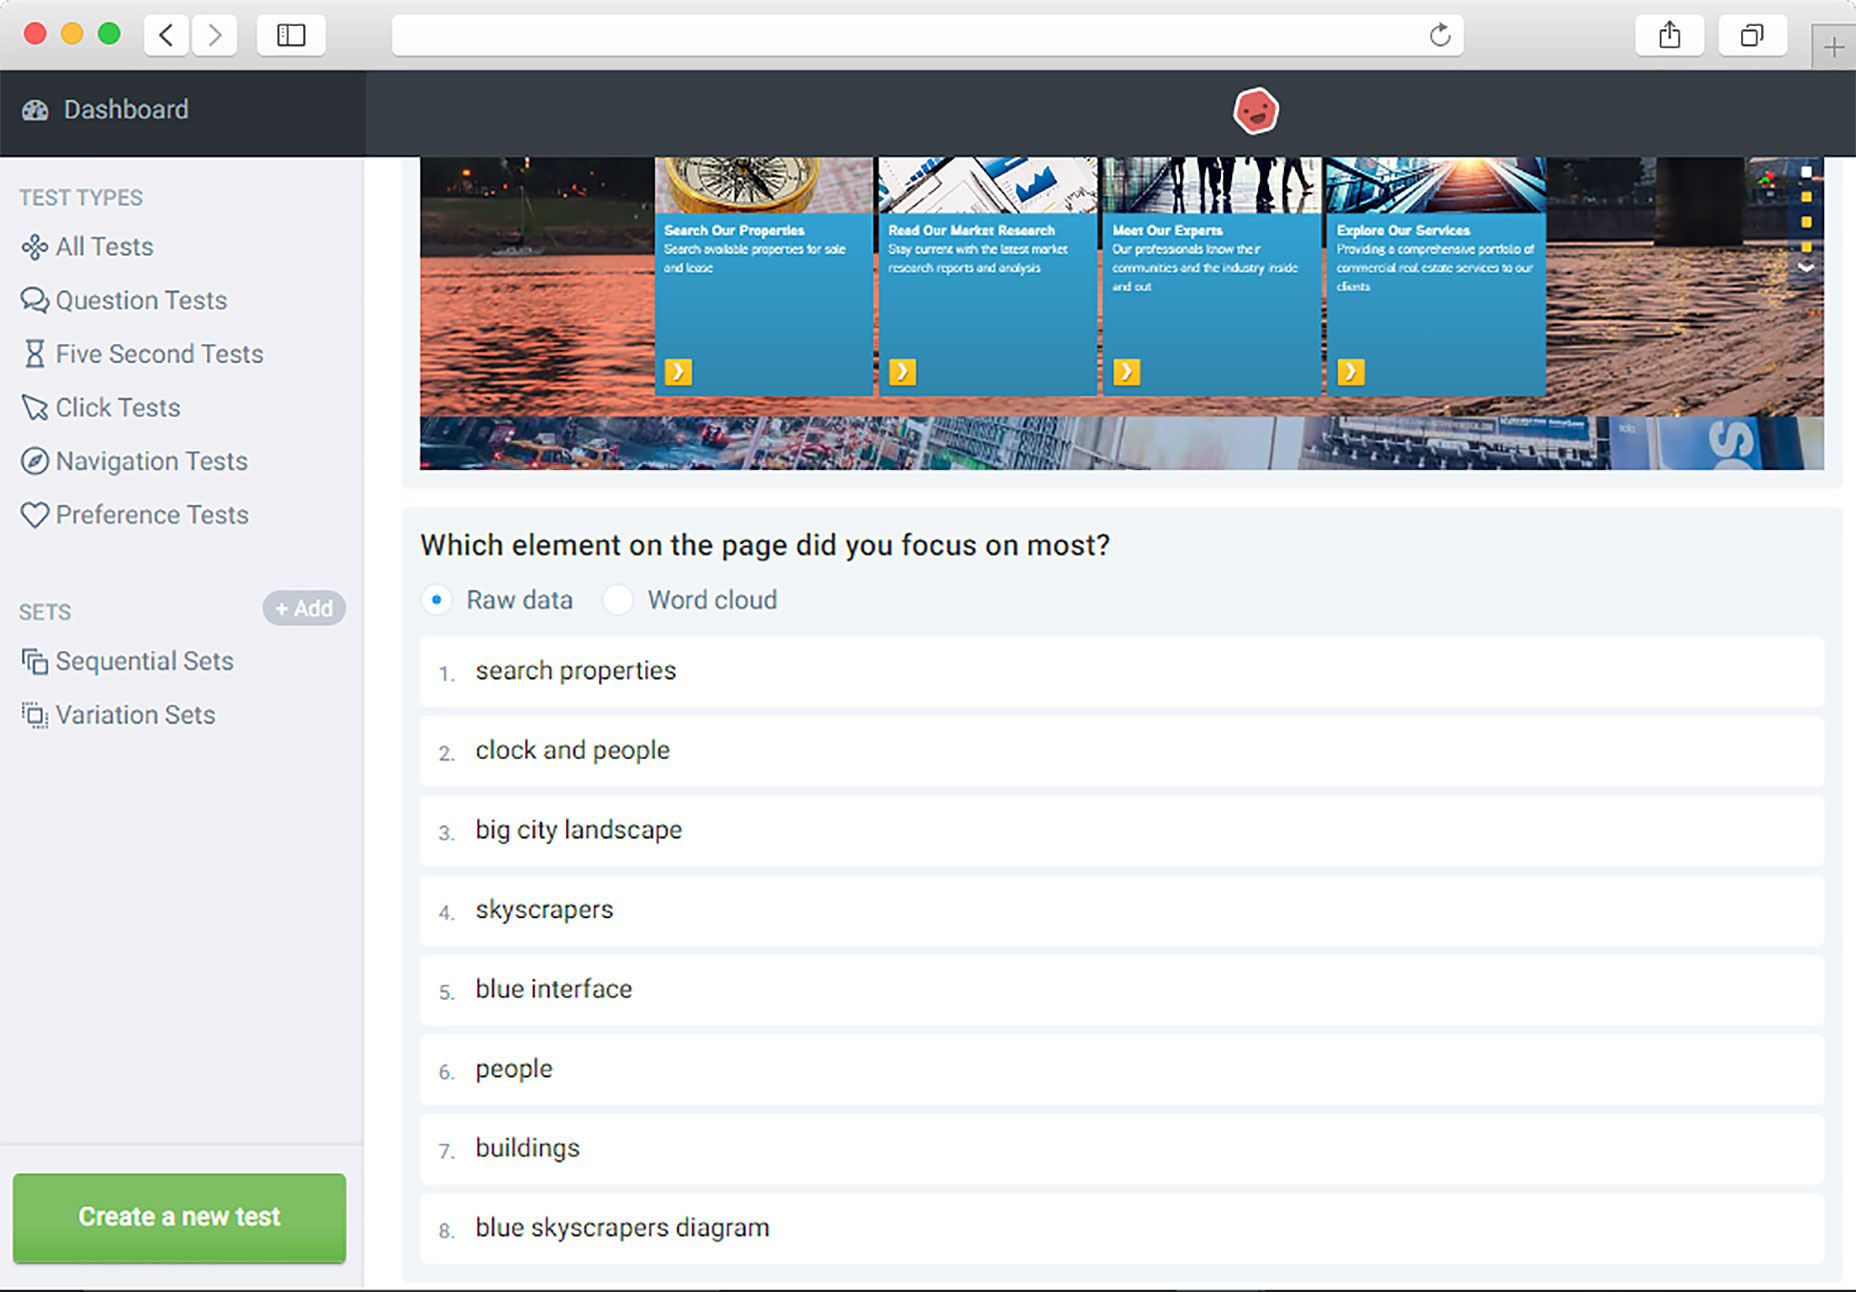Image resolution: width=1856 pixels, height=1292 pixels.
Task: Toggle the browser sidebar icon
Action: pos(291,36)
